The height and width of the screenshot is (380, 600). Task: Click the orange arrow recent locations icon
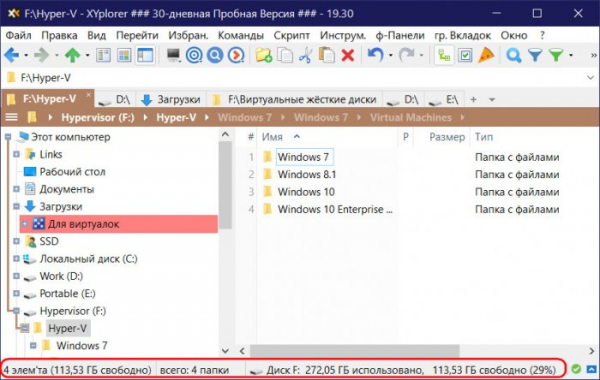(236, 55)
